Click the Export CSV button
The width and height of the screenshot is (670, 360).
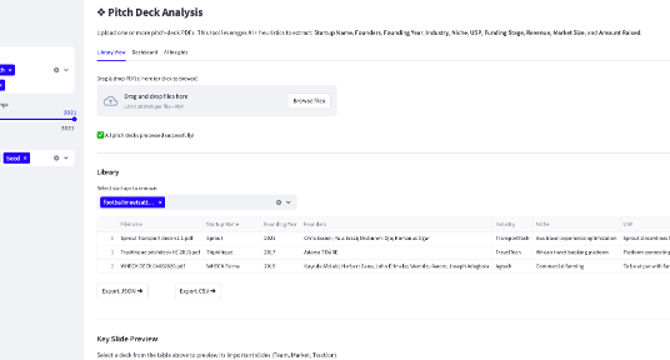(x=197, y=291)
